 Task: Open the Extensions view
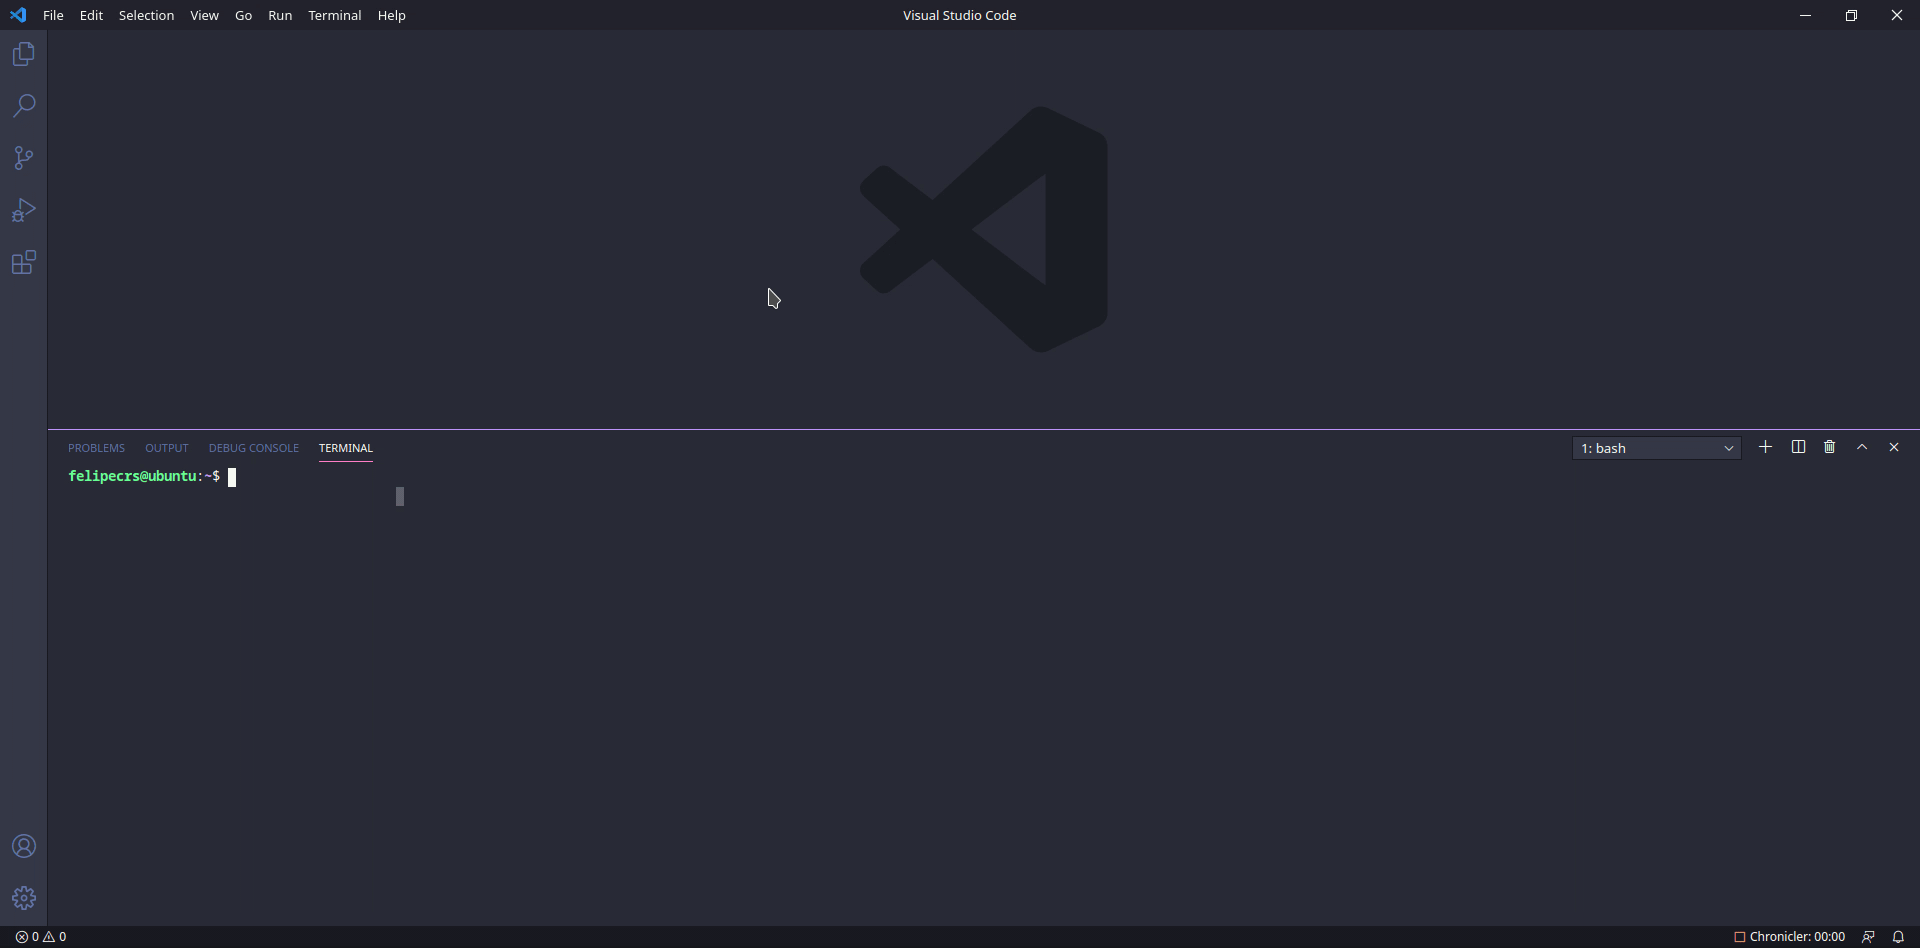pyautogui.click(x=24, y=263)
